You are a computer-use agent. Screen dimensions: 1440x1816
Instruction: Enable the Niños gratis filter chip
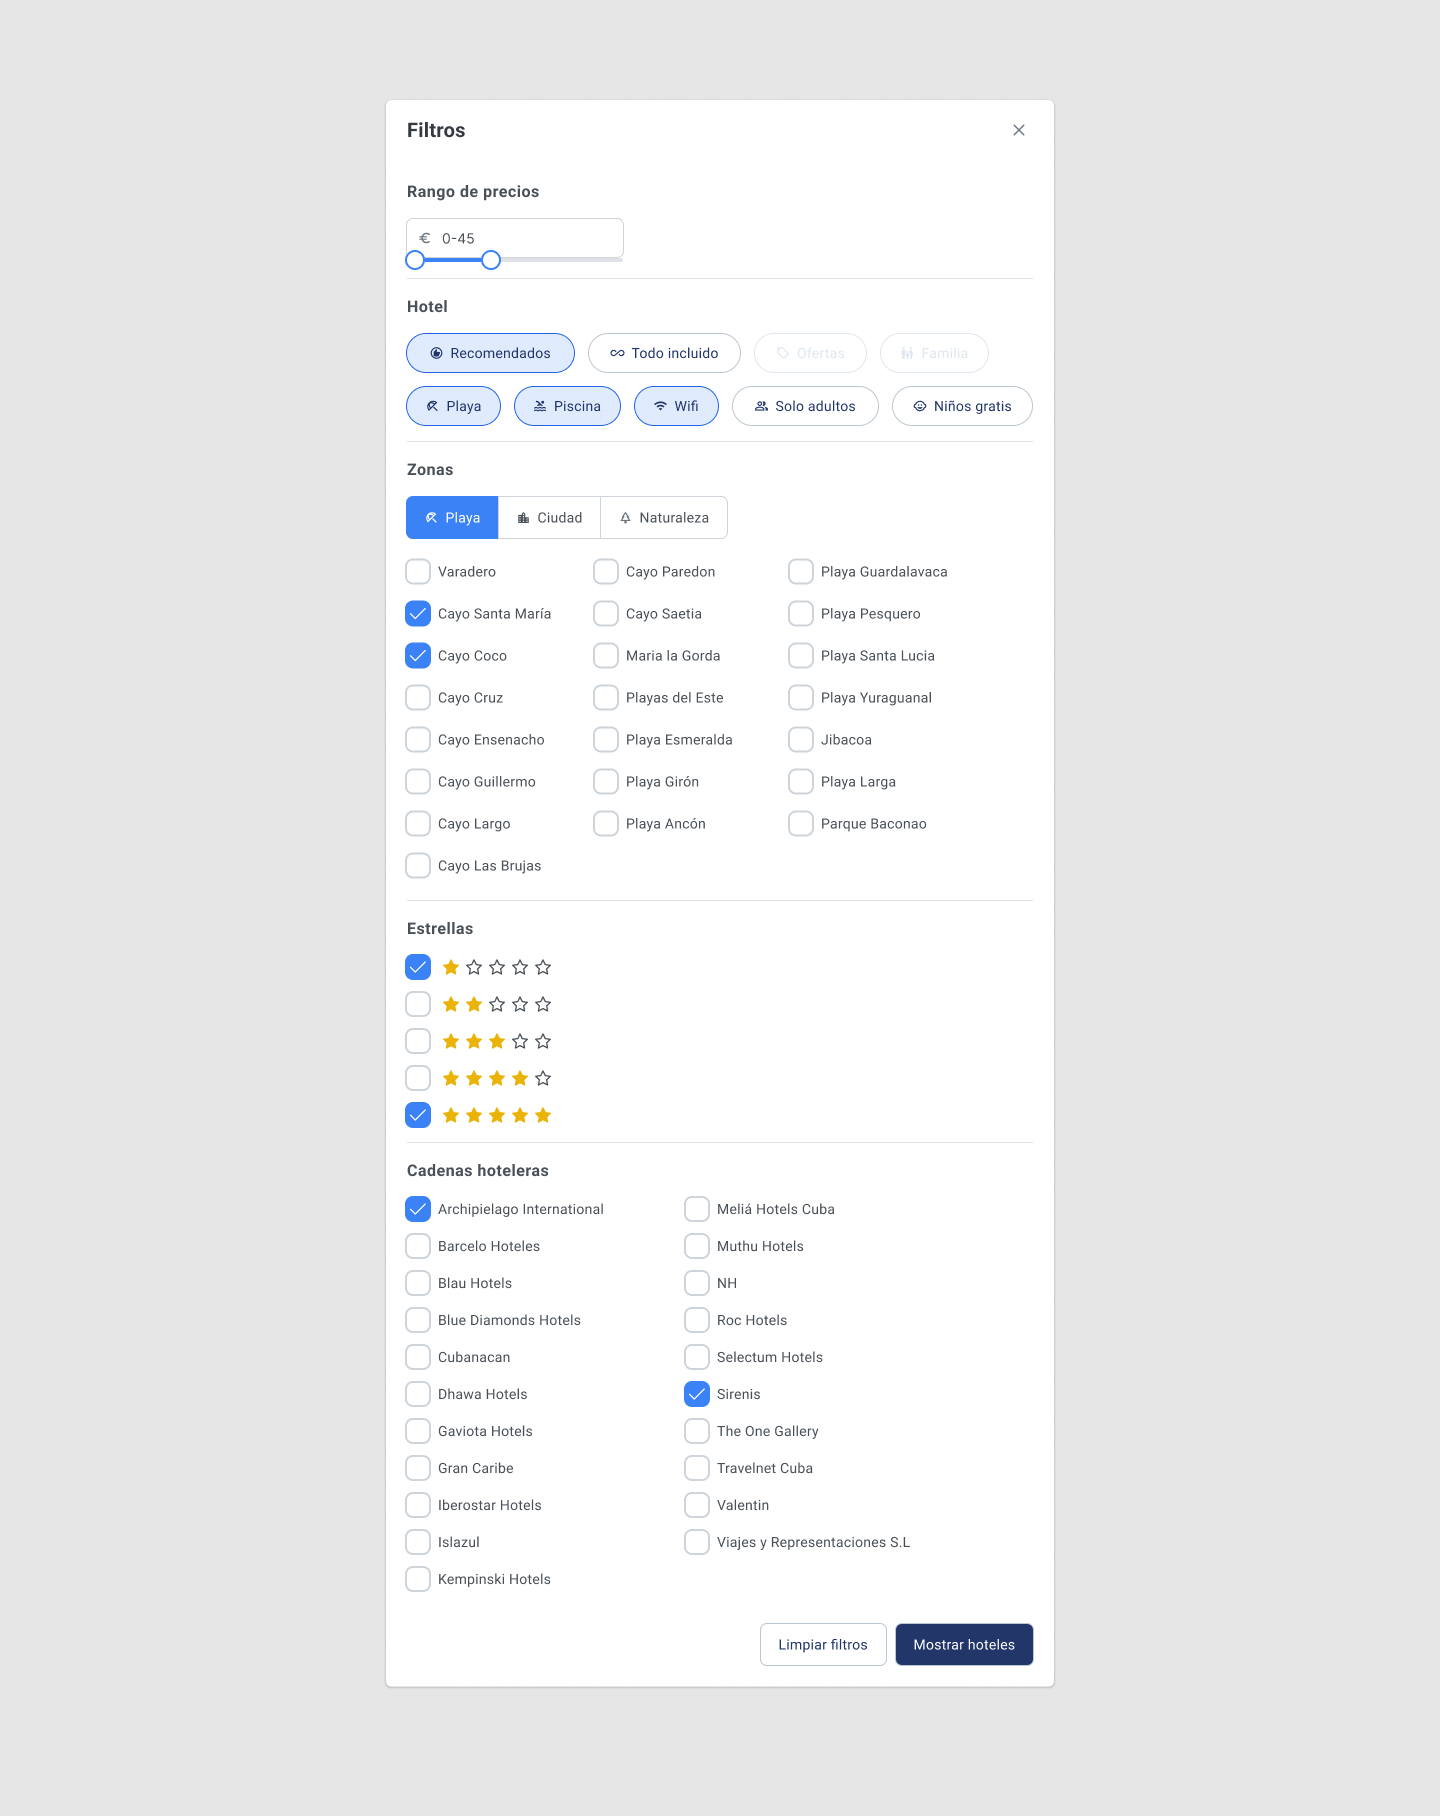pos(962,406)
